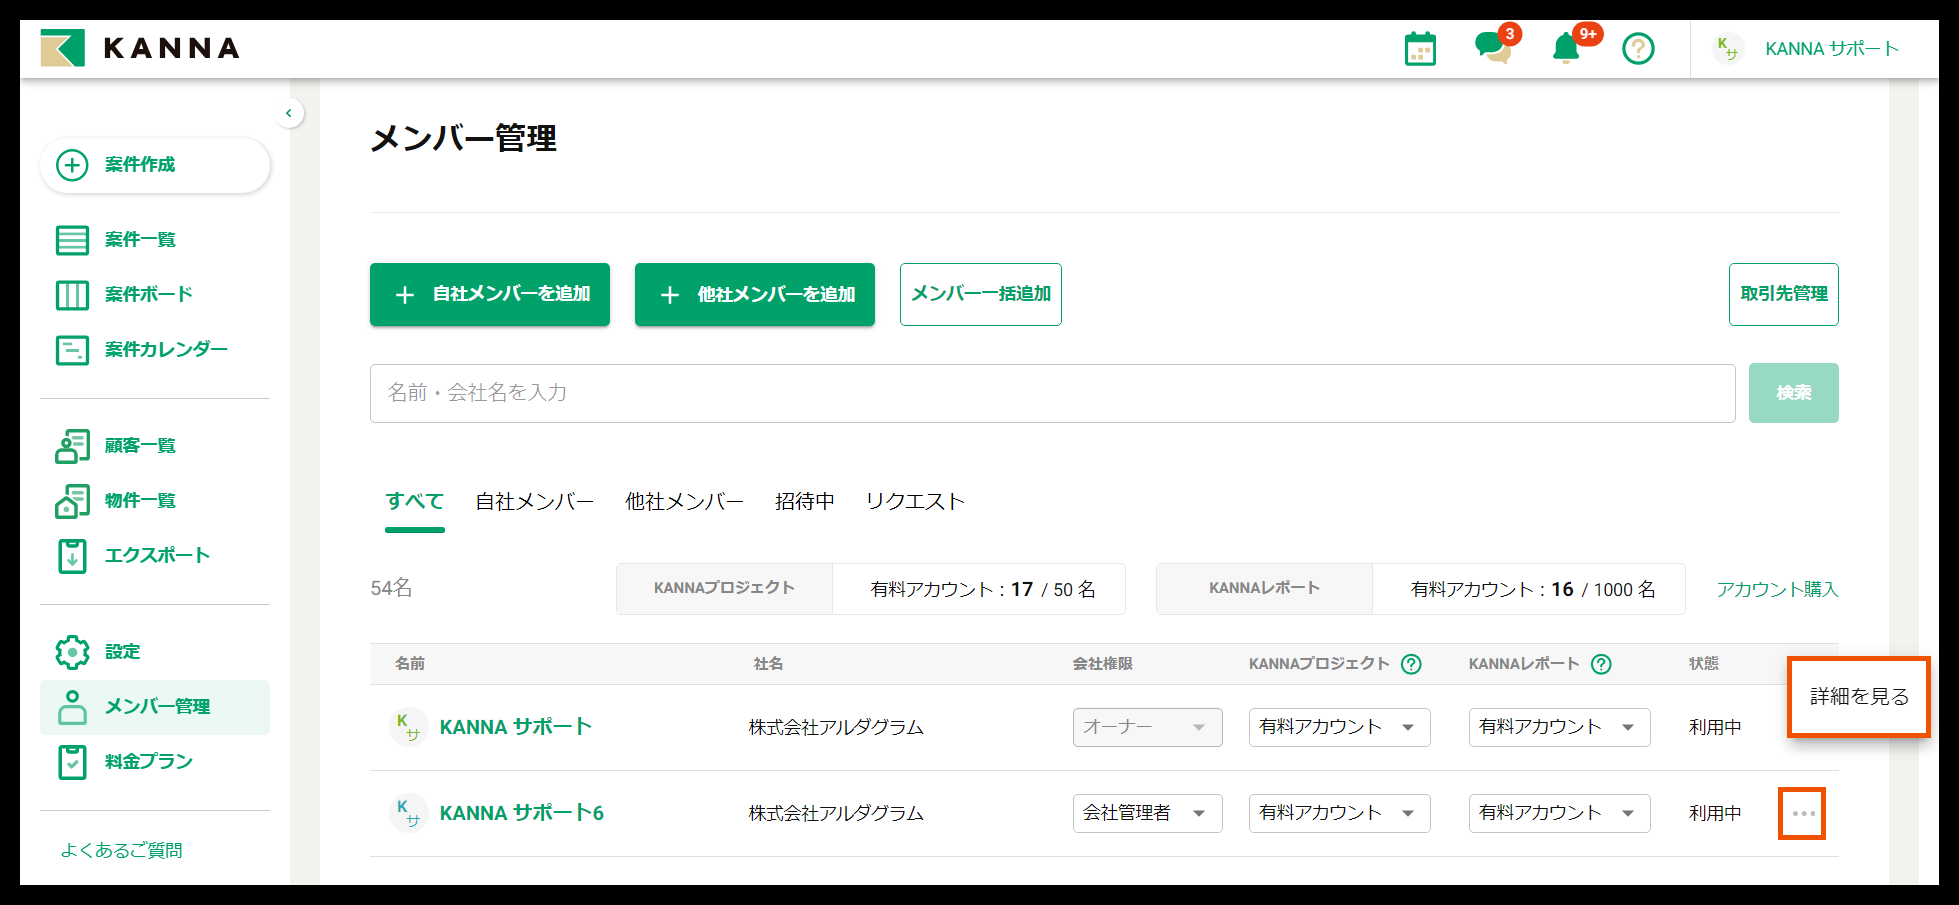
Task: Open エクスポート from the sidebar
Action: (x=155, y=555)
